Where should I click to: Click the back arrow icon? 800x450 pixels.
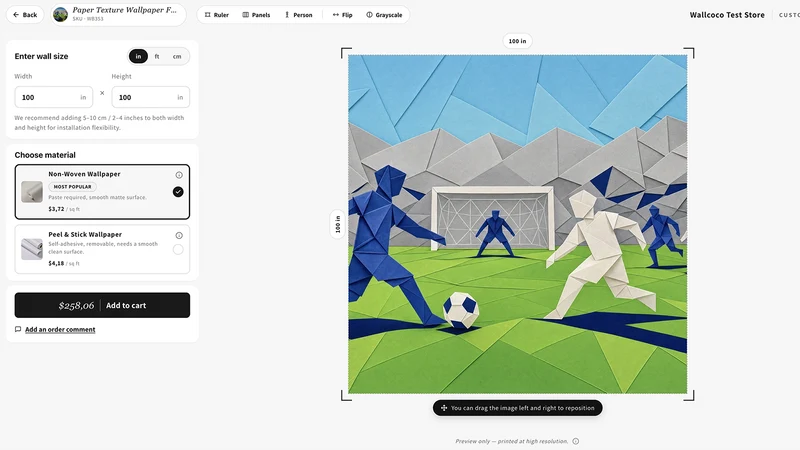point(16,15)
